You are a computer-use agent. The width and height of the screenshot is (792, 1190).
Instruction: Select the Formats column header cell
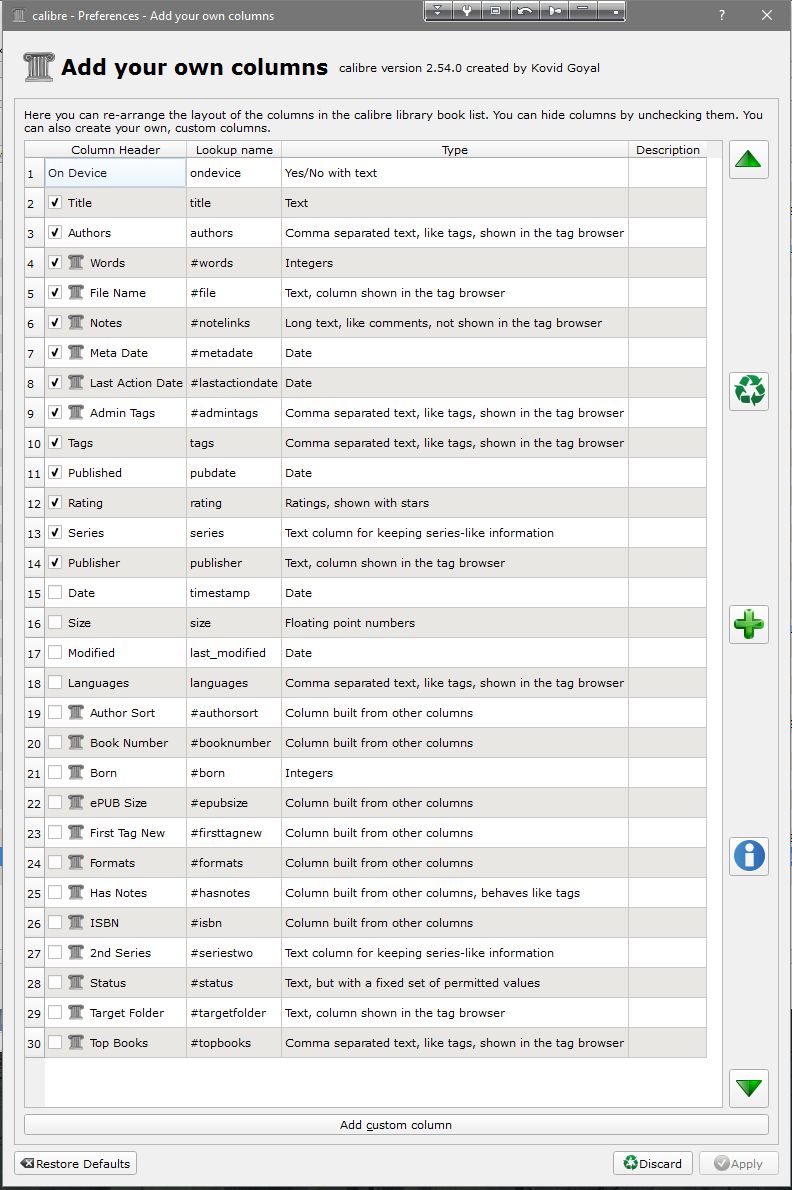[115, 863]
